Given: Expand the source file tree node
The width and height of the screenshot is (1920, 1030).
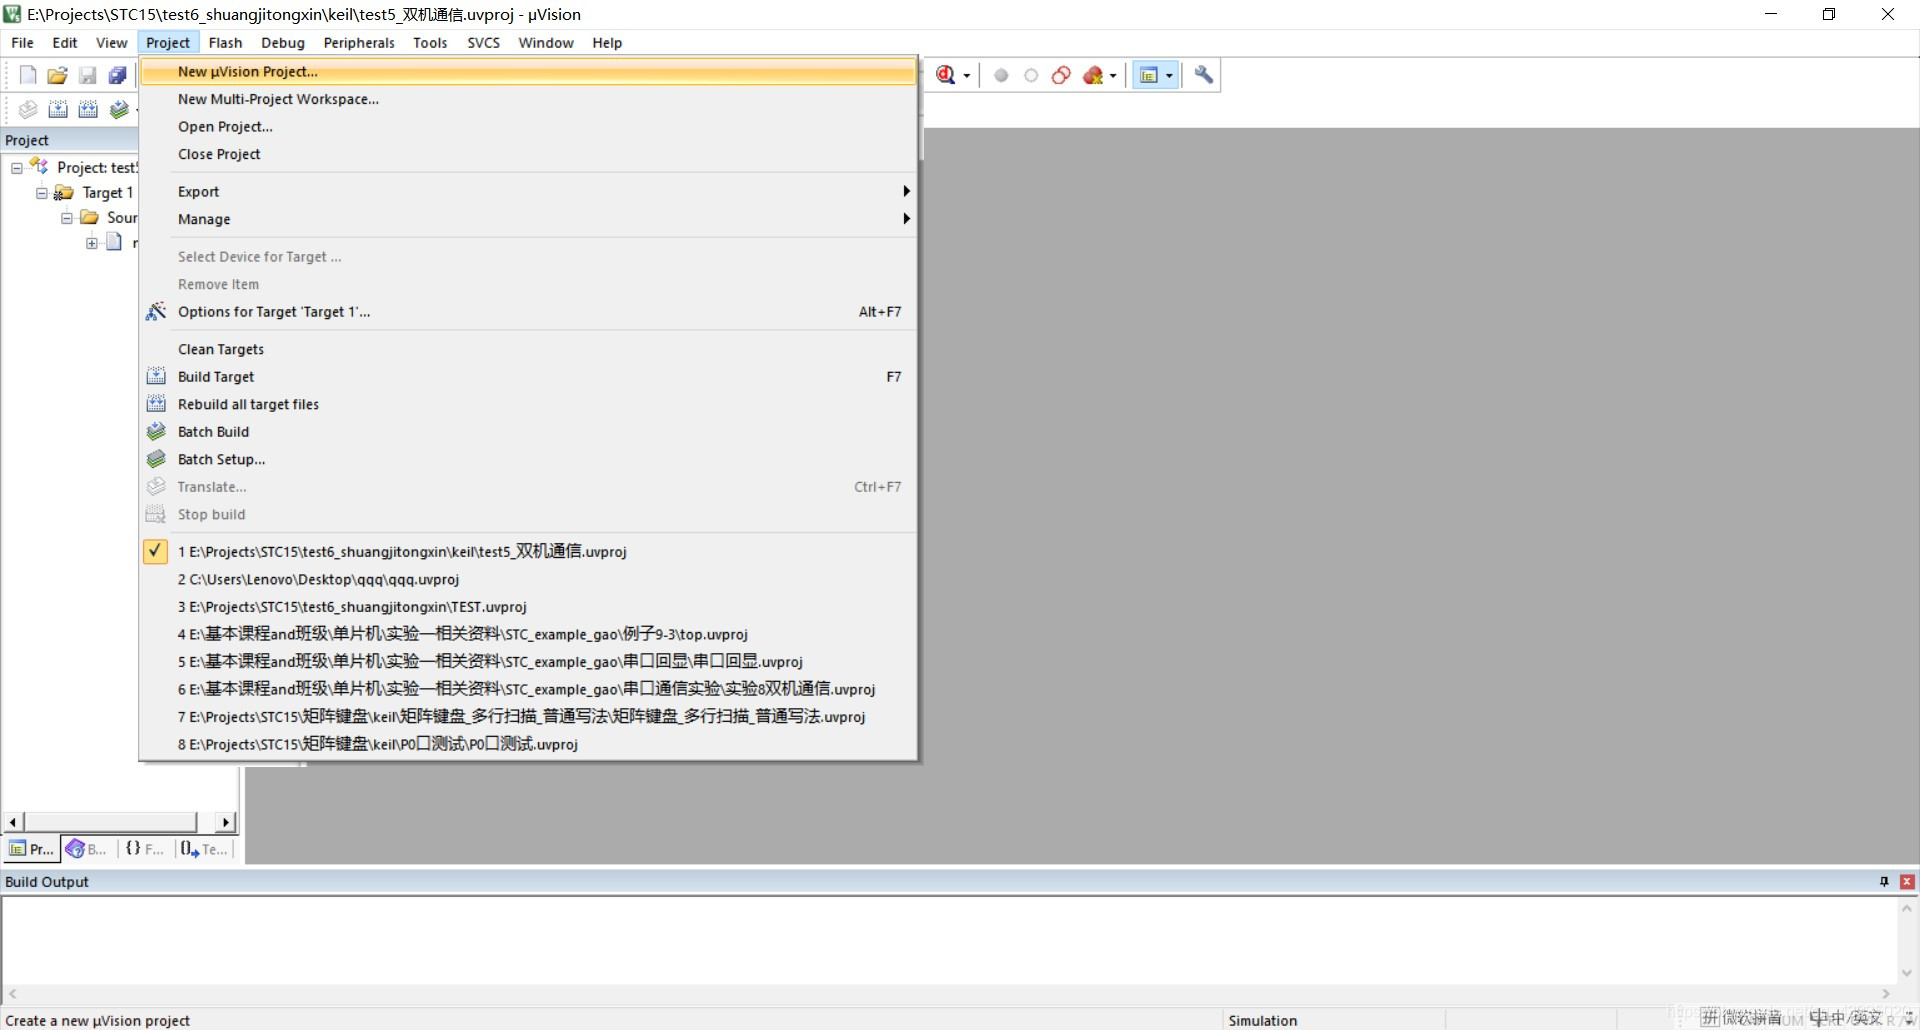Looking at the screenshot, I should pyautogui.click(x=92, y=243).
